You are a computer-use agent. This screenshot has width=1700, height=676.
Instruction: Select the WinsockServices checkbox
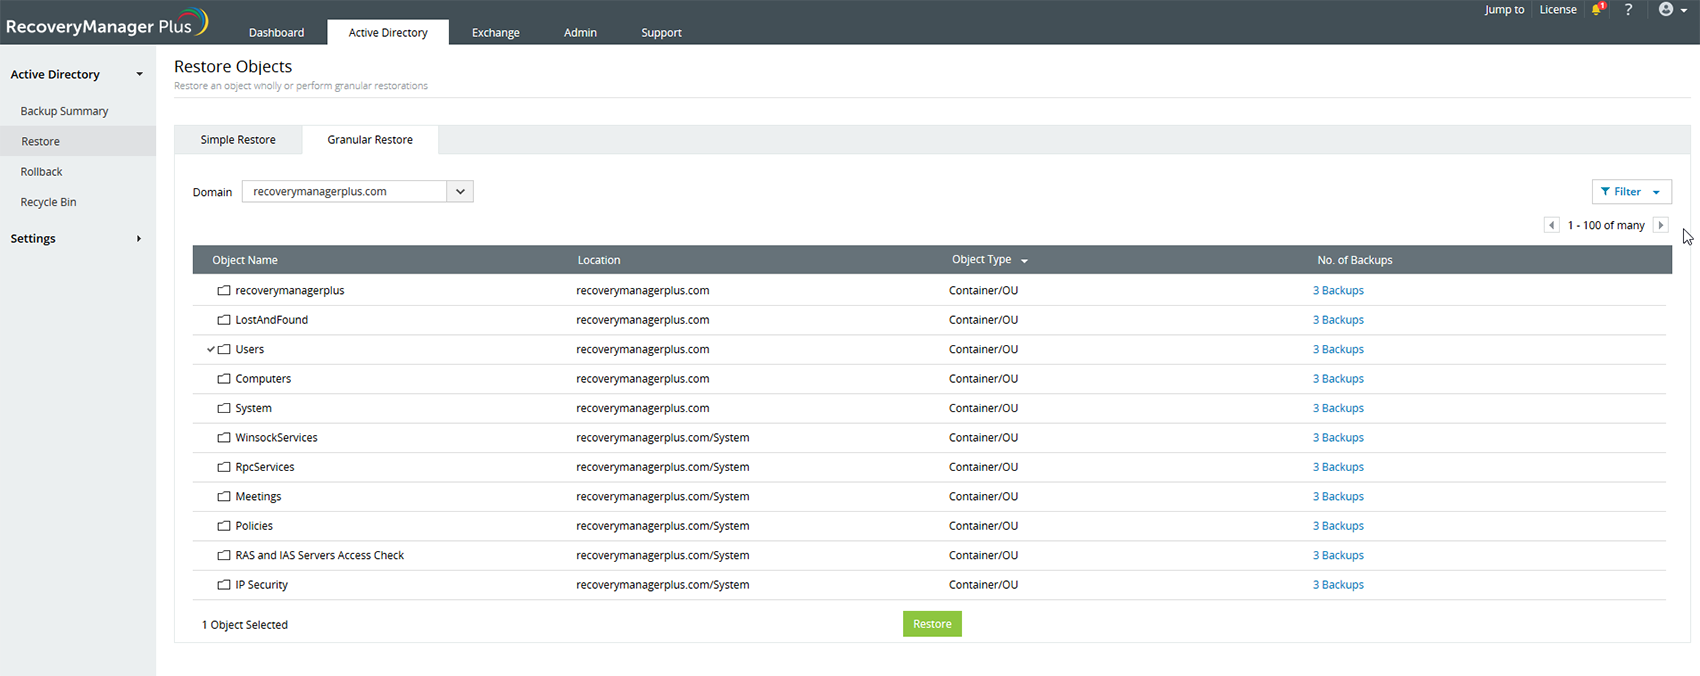224,438
